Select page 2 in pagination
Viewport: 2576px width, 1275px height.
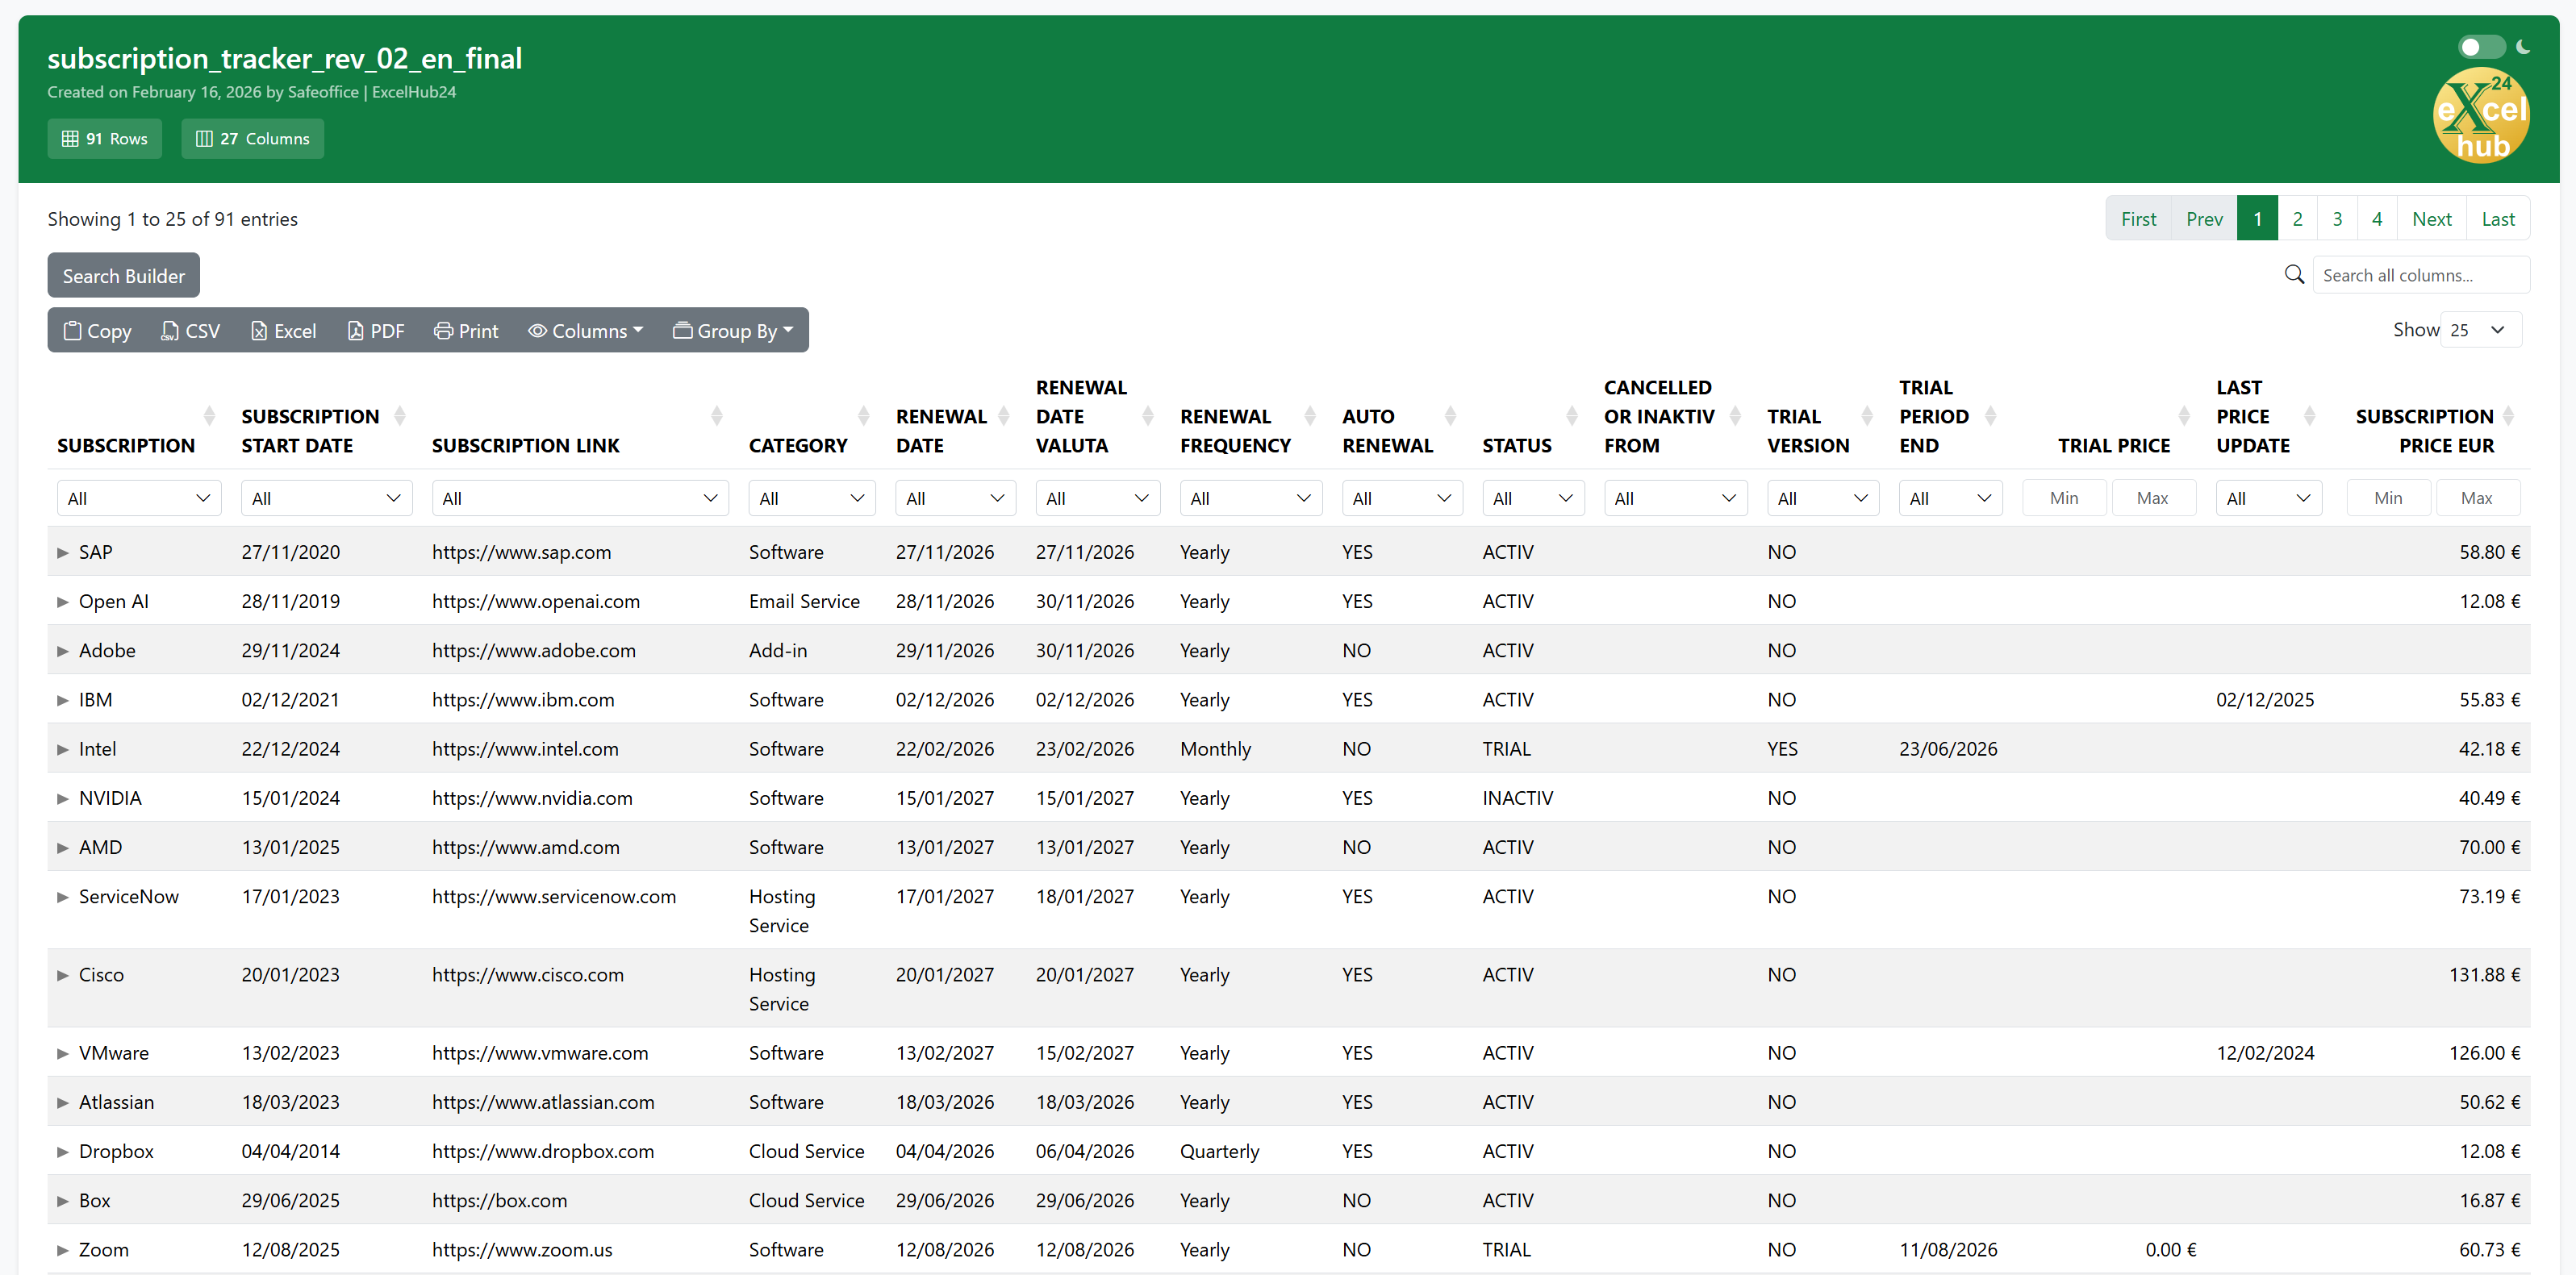(x=2297, y=218)
